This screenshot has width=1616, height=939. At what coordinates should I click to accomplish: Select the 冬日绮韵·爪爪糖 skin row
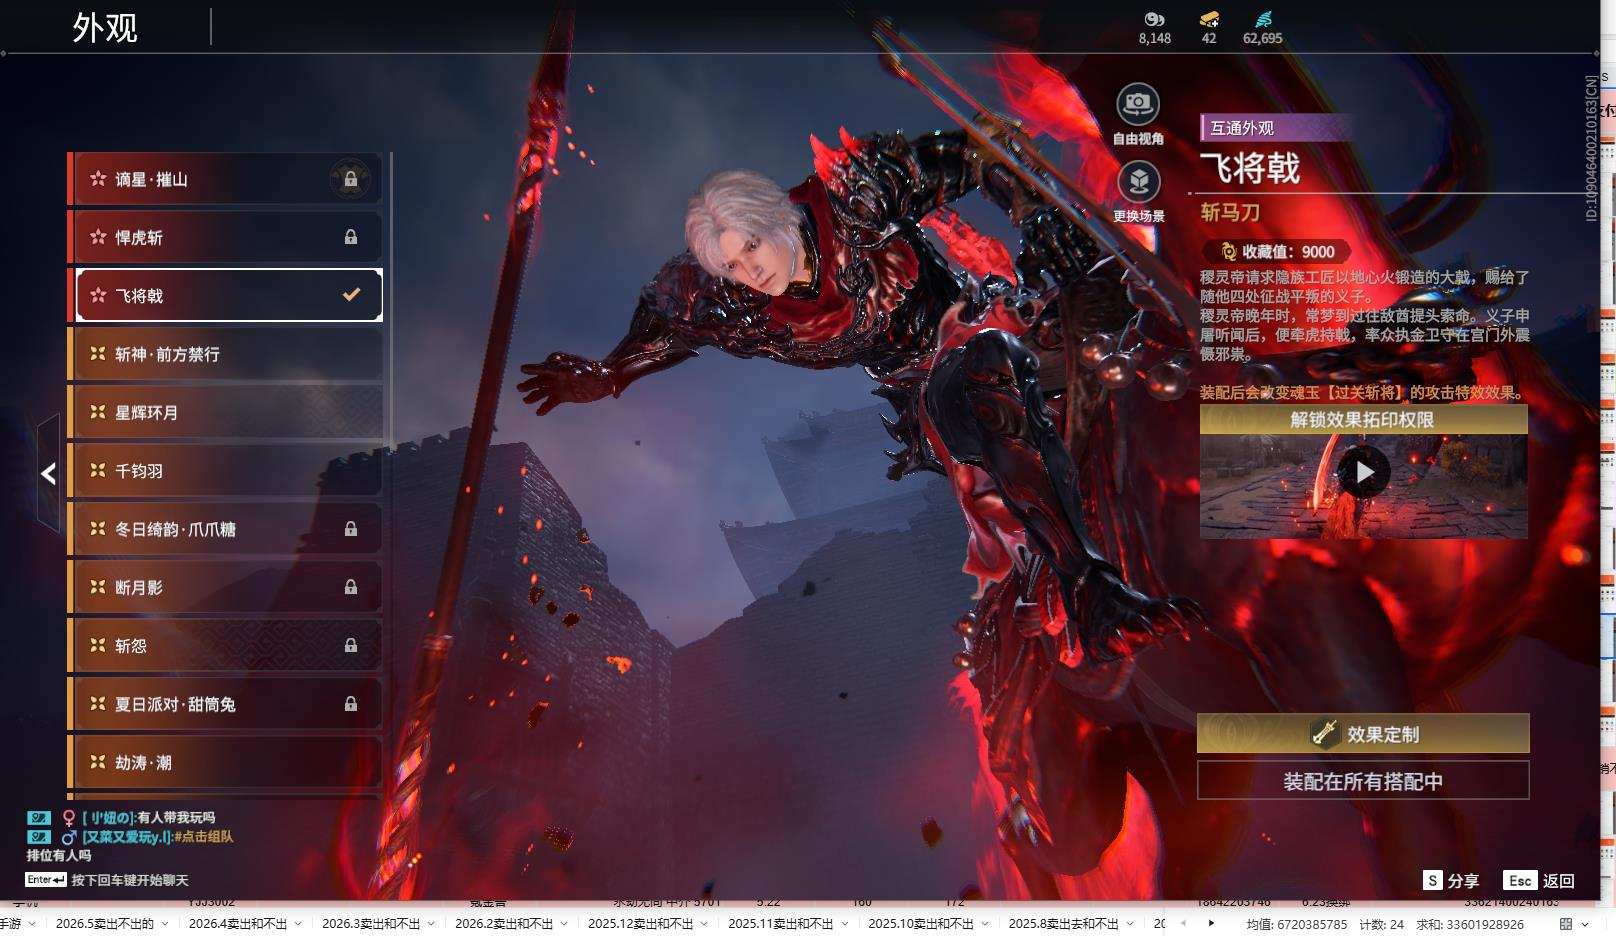(226, 529)
